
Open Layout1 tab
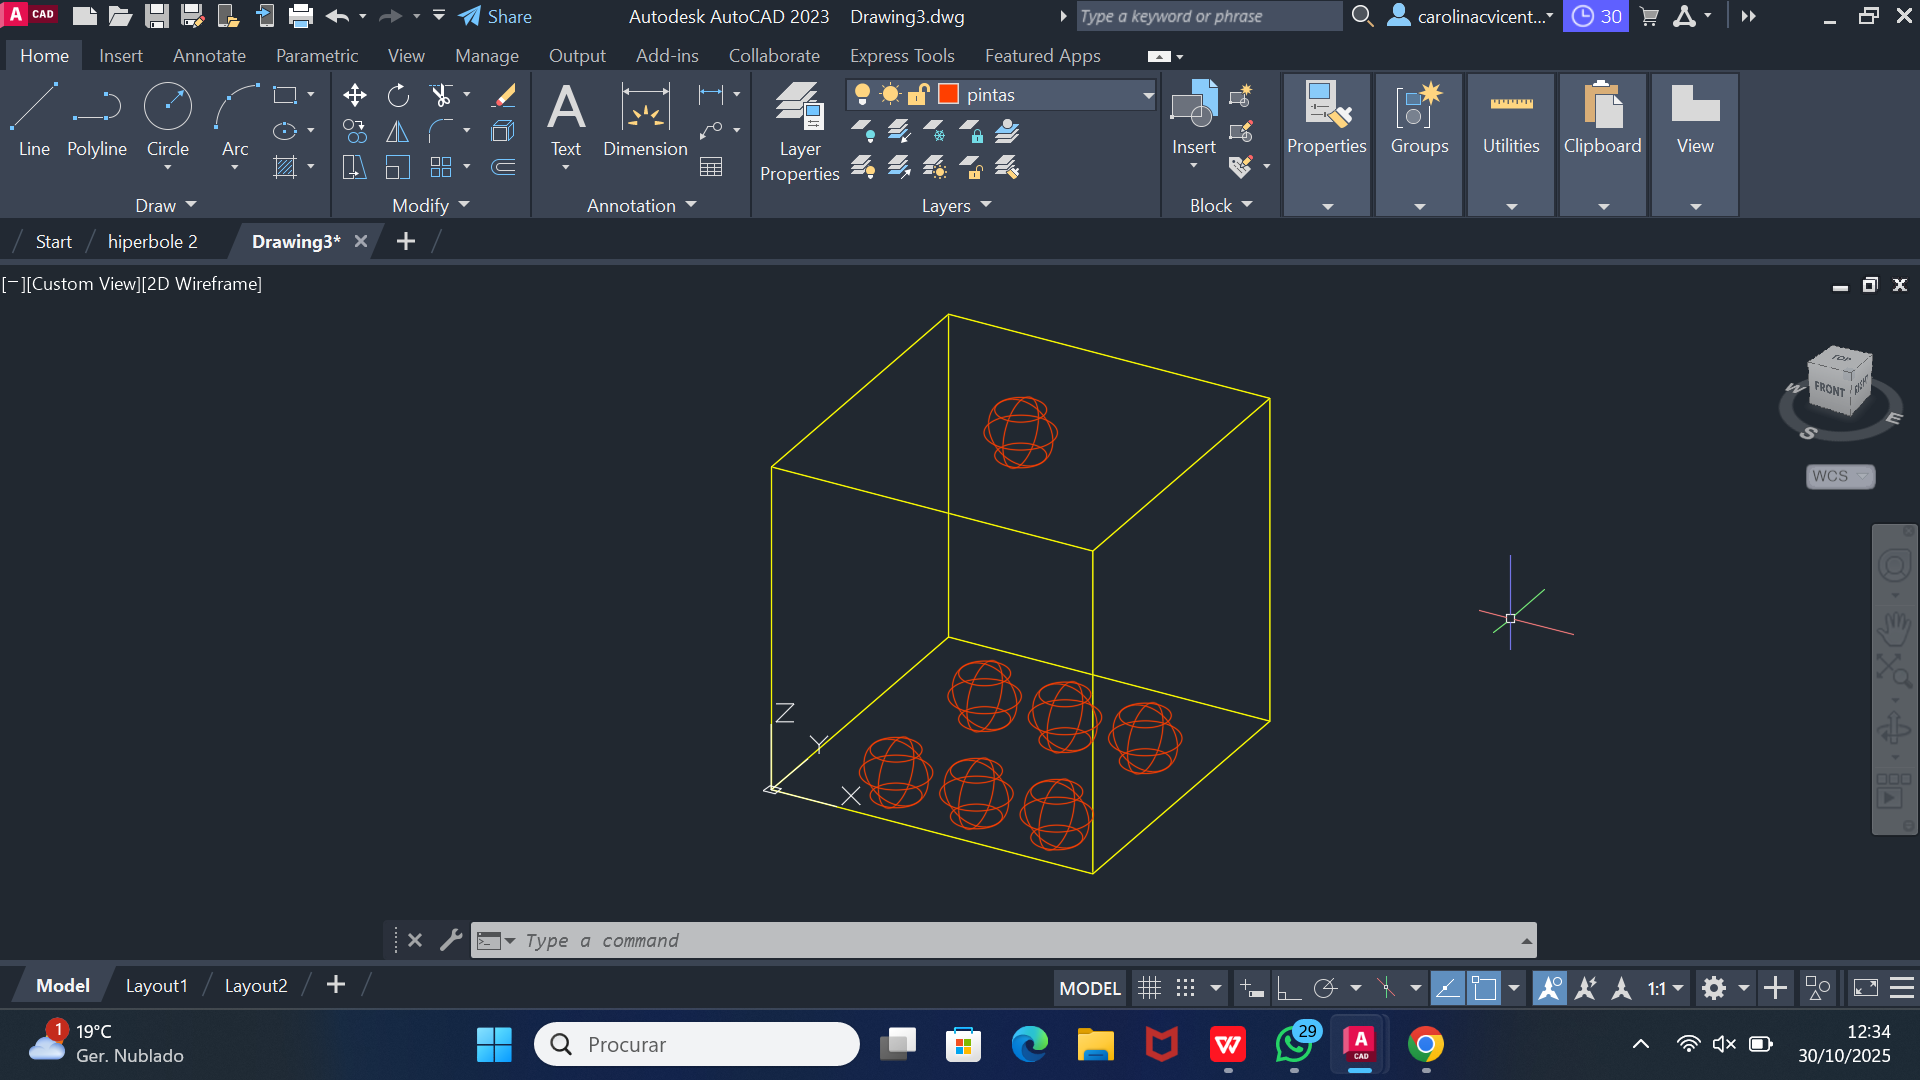(x=156, y=986)
